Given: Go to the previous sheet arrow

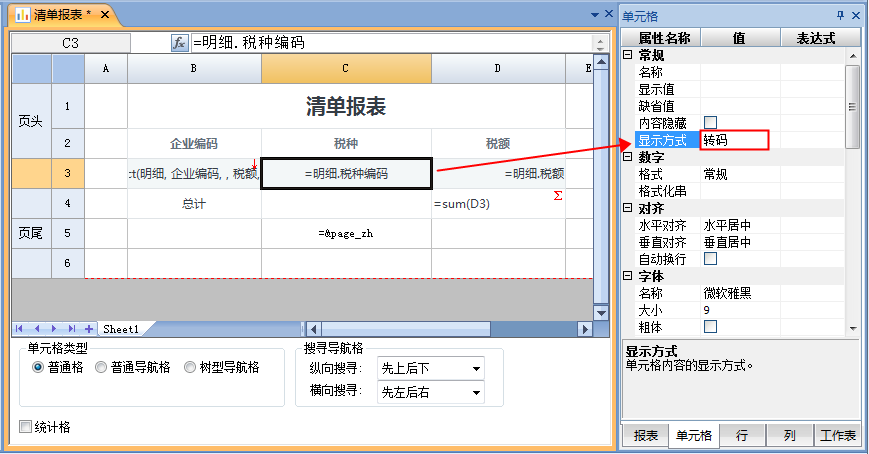Looking at the screenshot, I should tap(38, 329).
